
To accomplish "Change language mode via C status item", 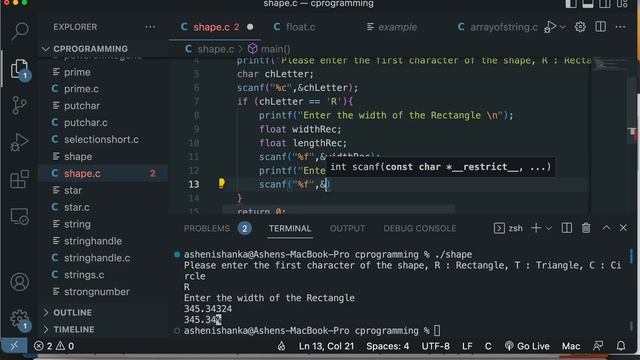I will point(488,346).
